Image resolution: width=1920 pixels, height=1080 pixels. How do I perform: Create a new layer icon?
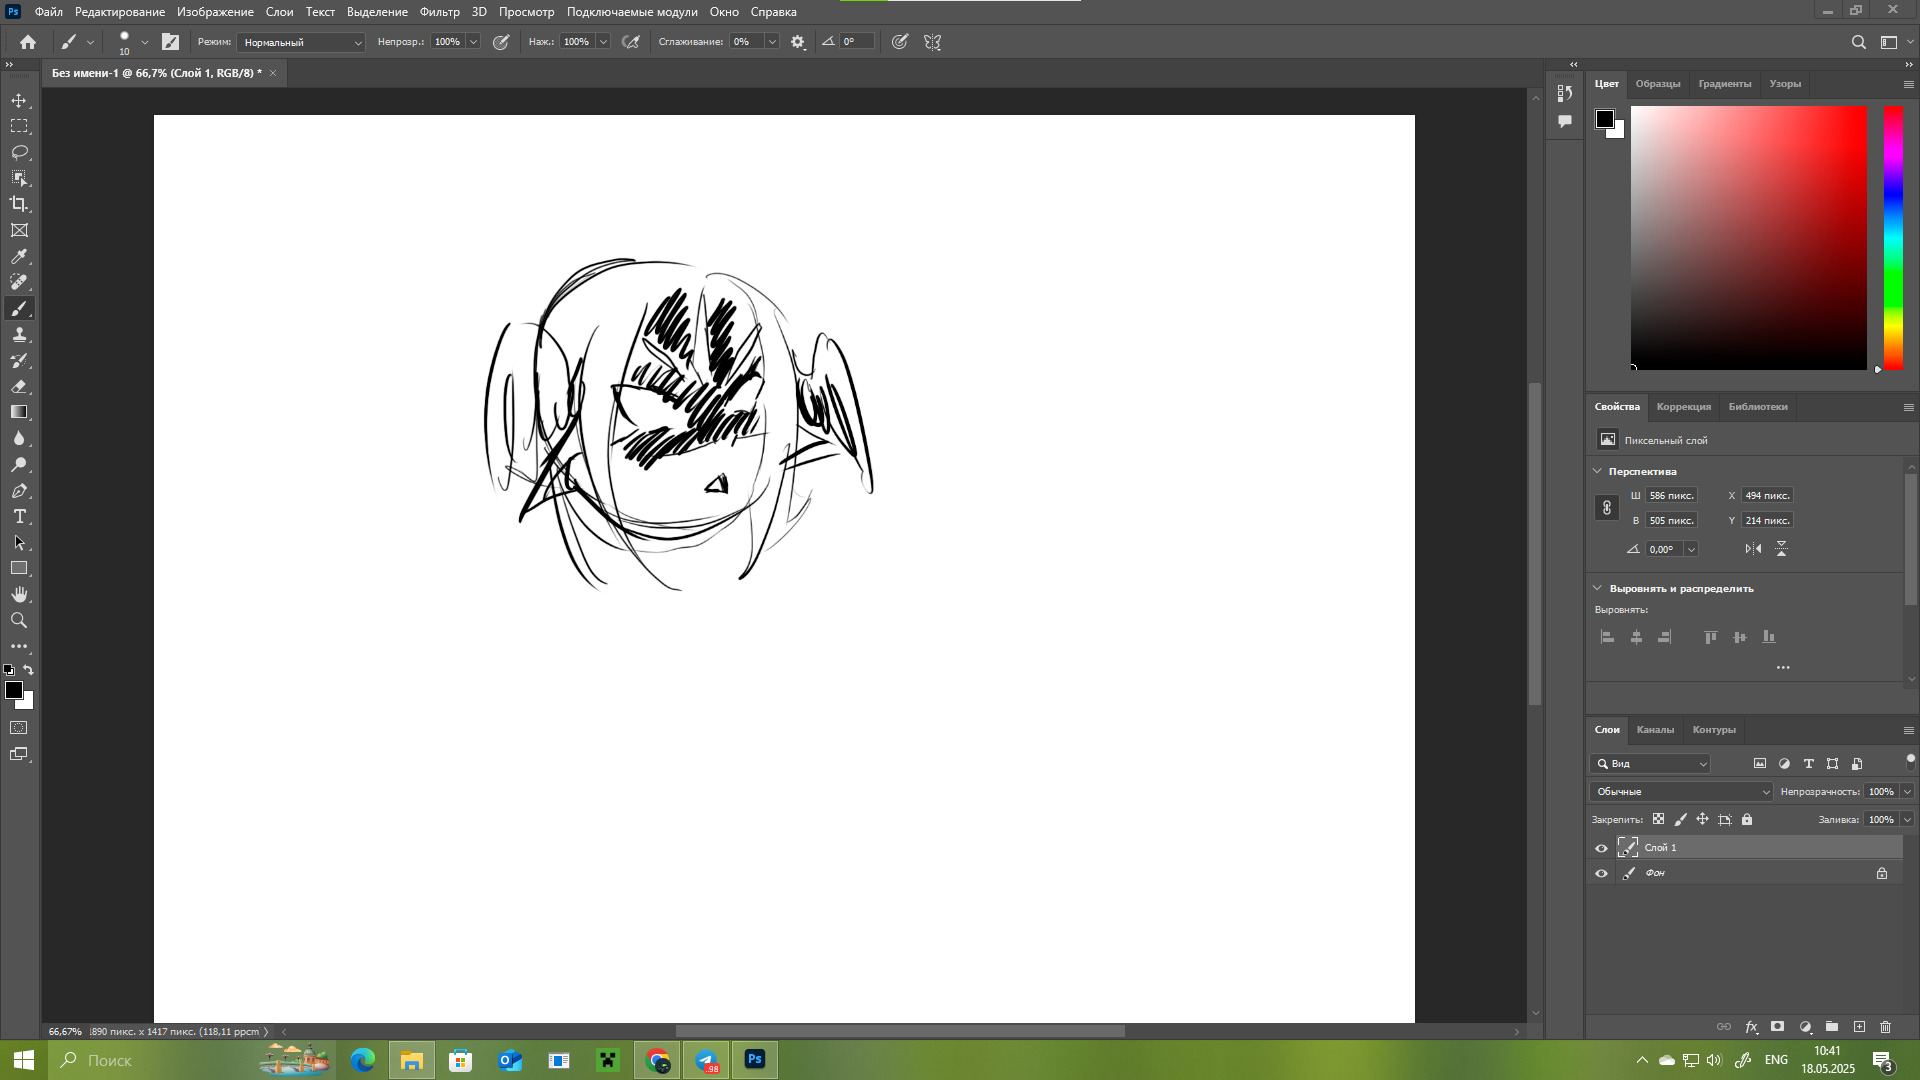1859,1027
